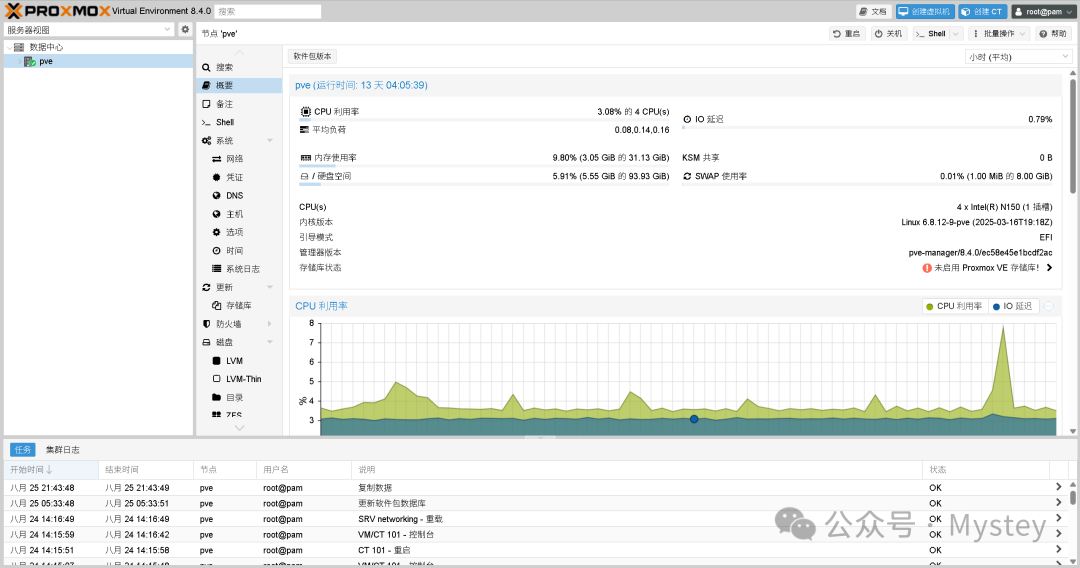Viewport: 1080px width, 568px height.
Task: Click the 关机 shutdown button
Action: [x=888, y=34]
